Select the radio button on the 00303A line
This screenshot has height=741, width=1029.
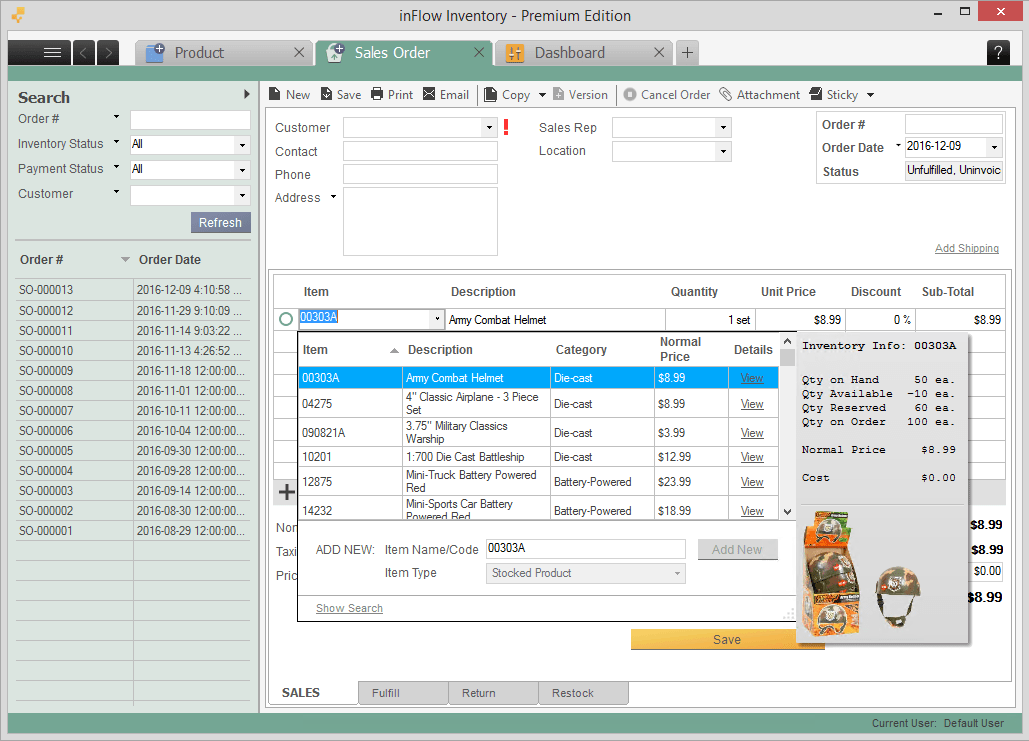coord(286,319)
